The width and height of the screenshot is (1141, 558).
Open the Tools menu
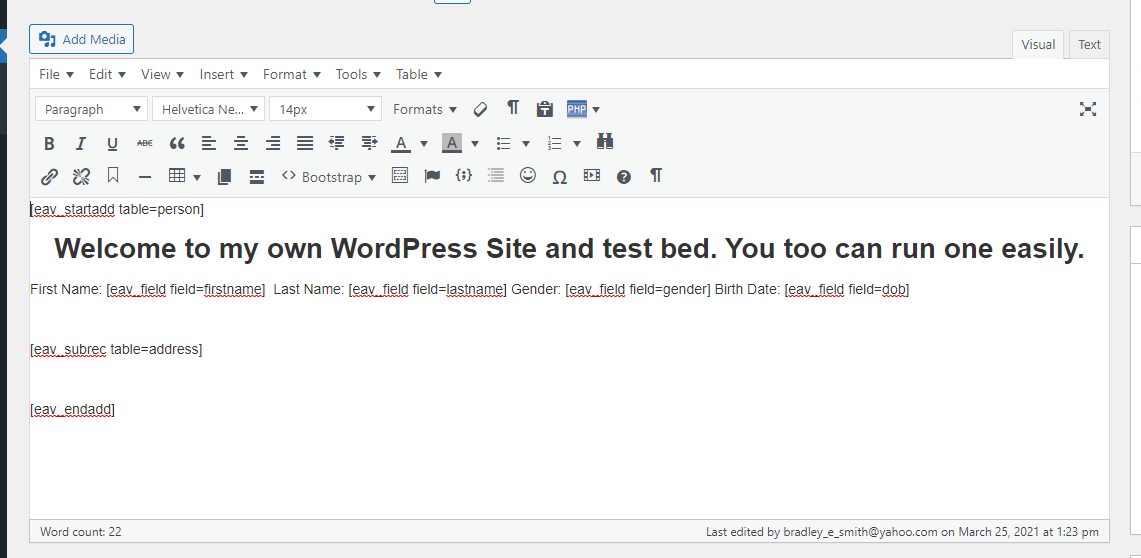click(x=358, y=74)
